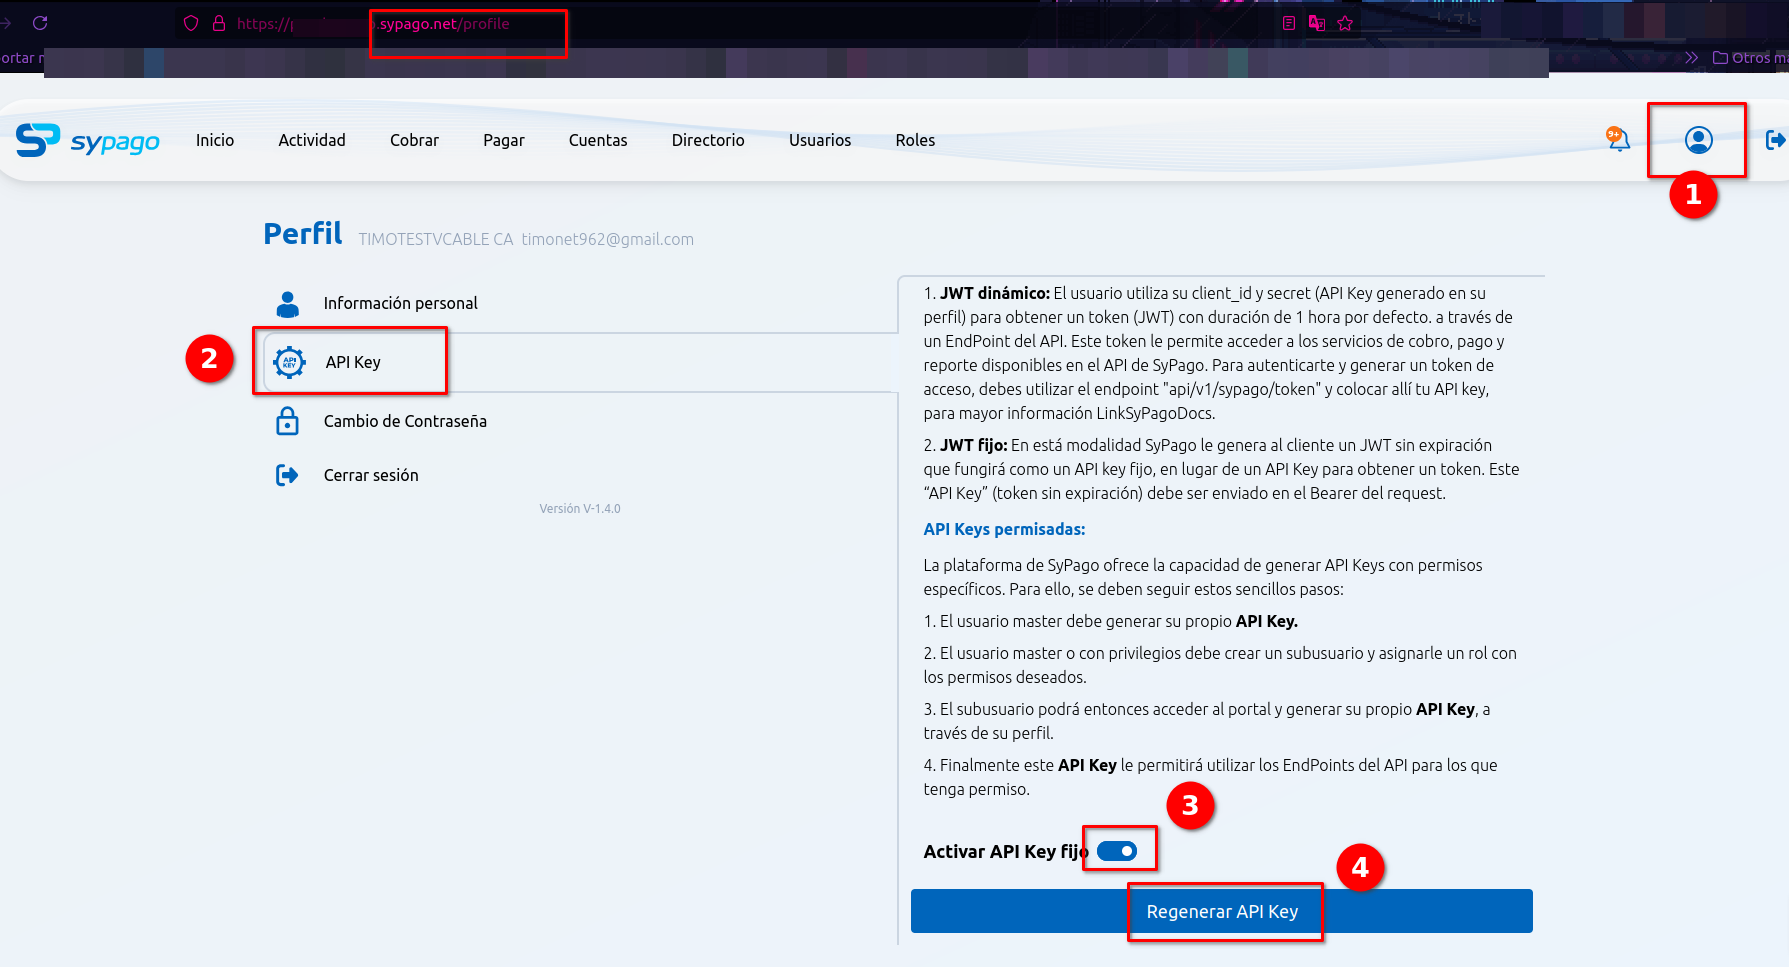Click the SyPago logo

point(88,140)
